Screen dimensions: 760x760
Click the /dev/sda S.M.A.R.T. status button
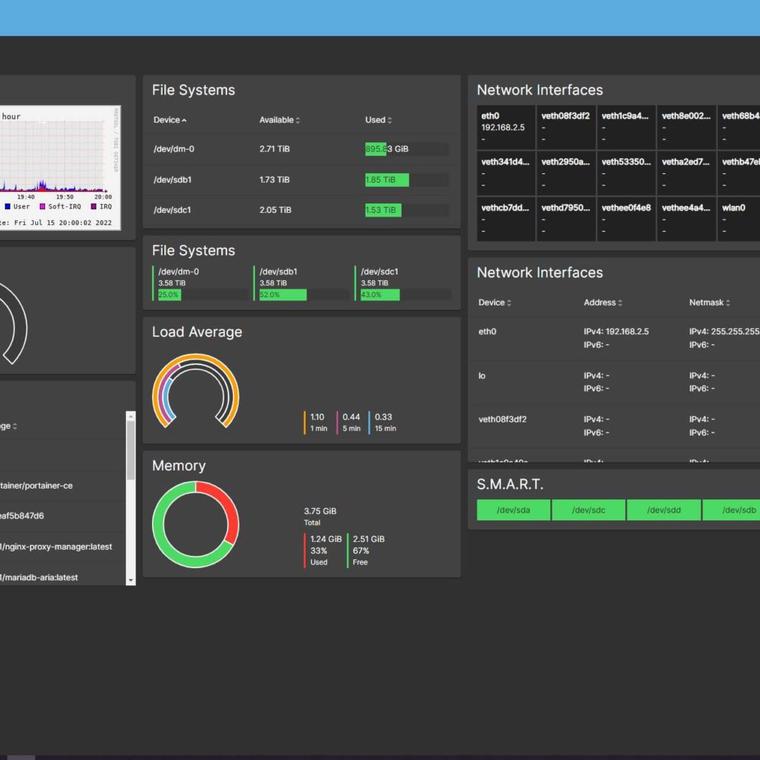(513, 510)
